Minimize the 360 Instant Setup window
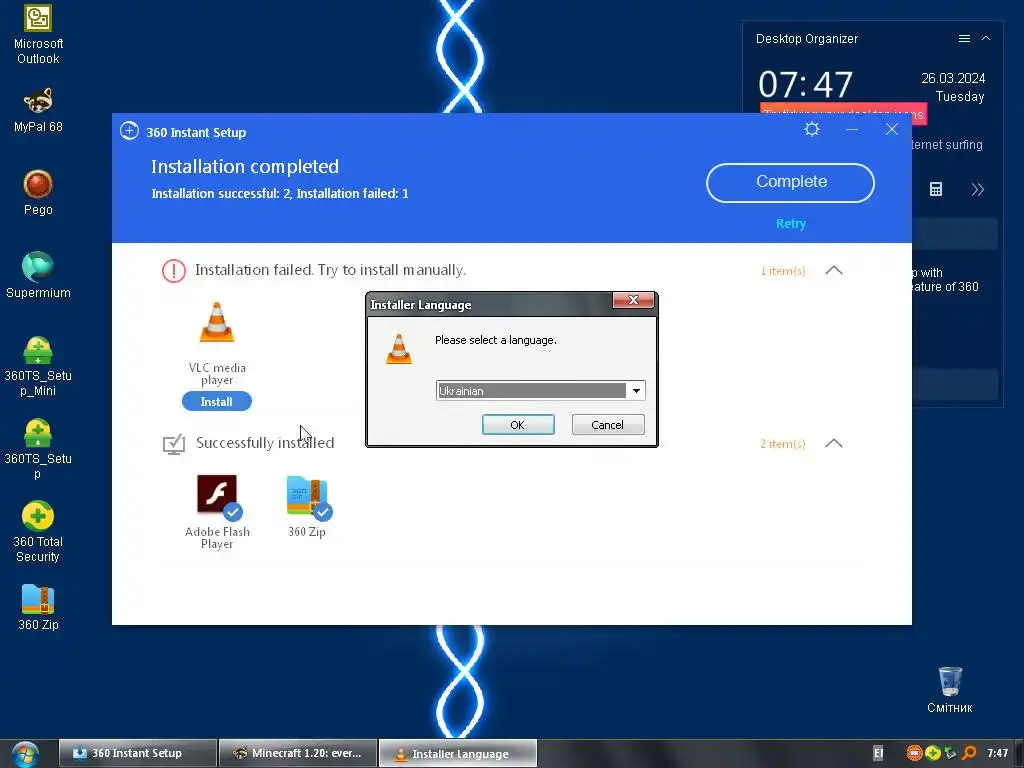The width and height of the screenshot is (1024, 768). 852,129
